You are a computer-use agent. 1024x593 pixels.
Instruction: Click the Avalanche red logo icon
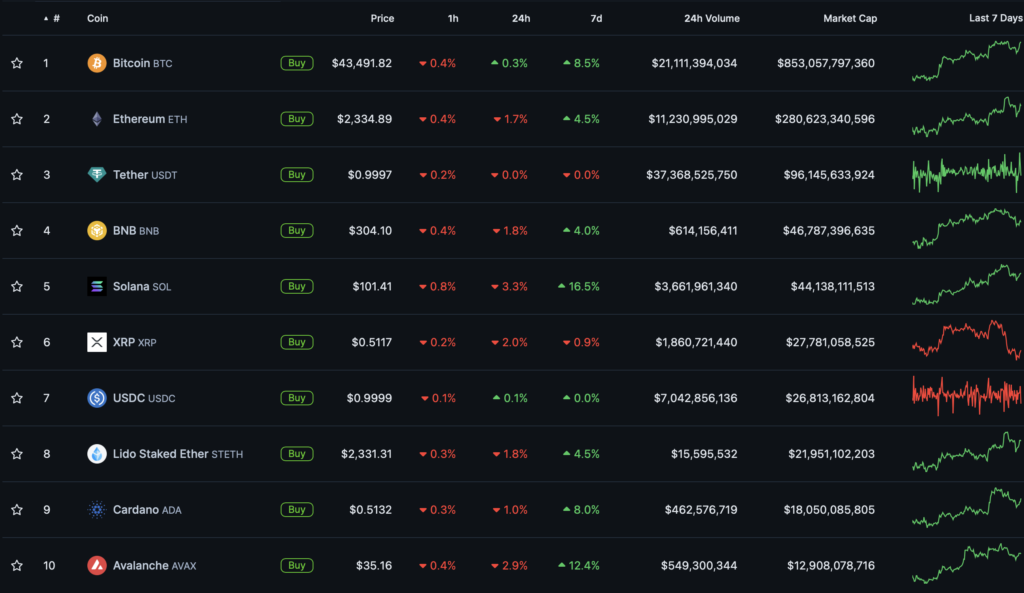pos(97,566)
